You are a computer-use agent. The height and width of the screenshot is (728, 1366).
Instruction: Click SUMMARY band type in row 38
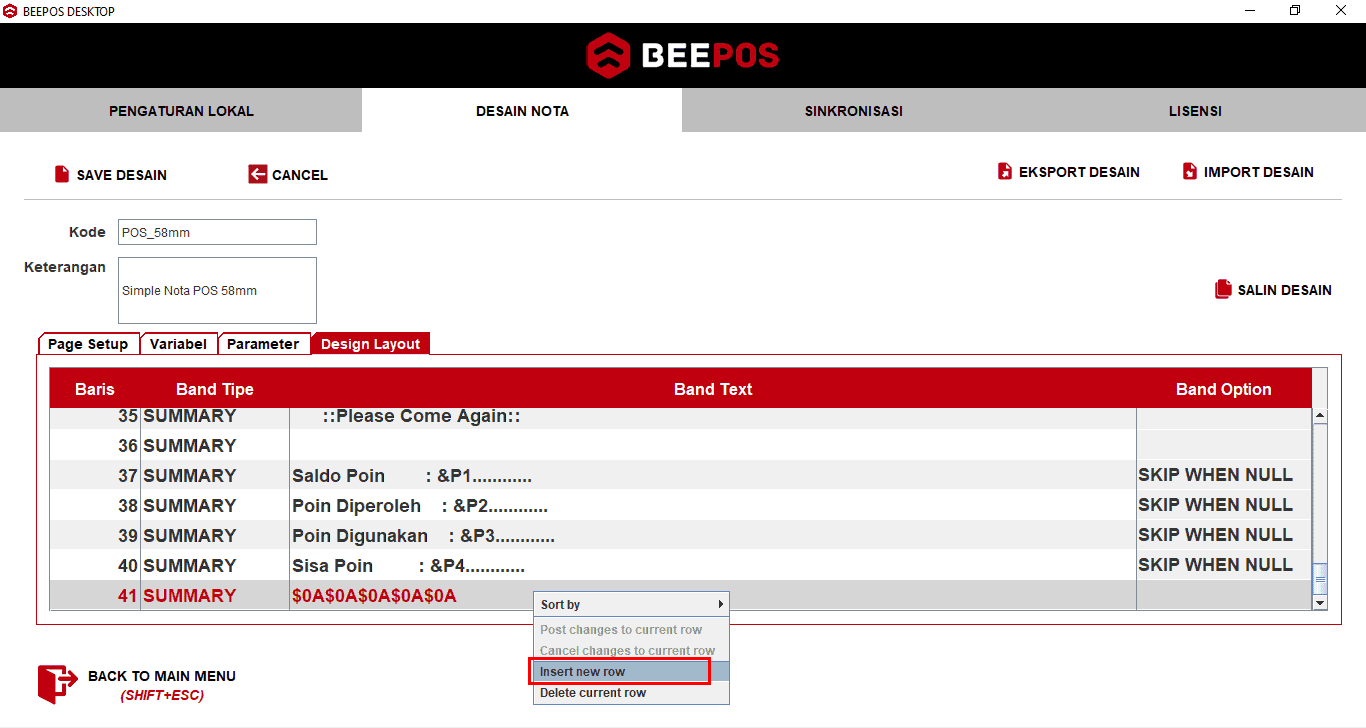[x=215, y=506]
